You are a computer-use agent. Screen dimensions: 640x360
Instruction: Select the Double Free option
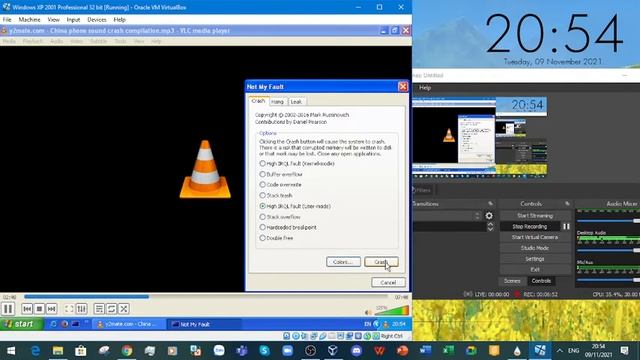tap(277, 238)
